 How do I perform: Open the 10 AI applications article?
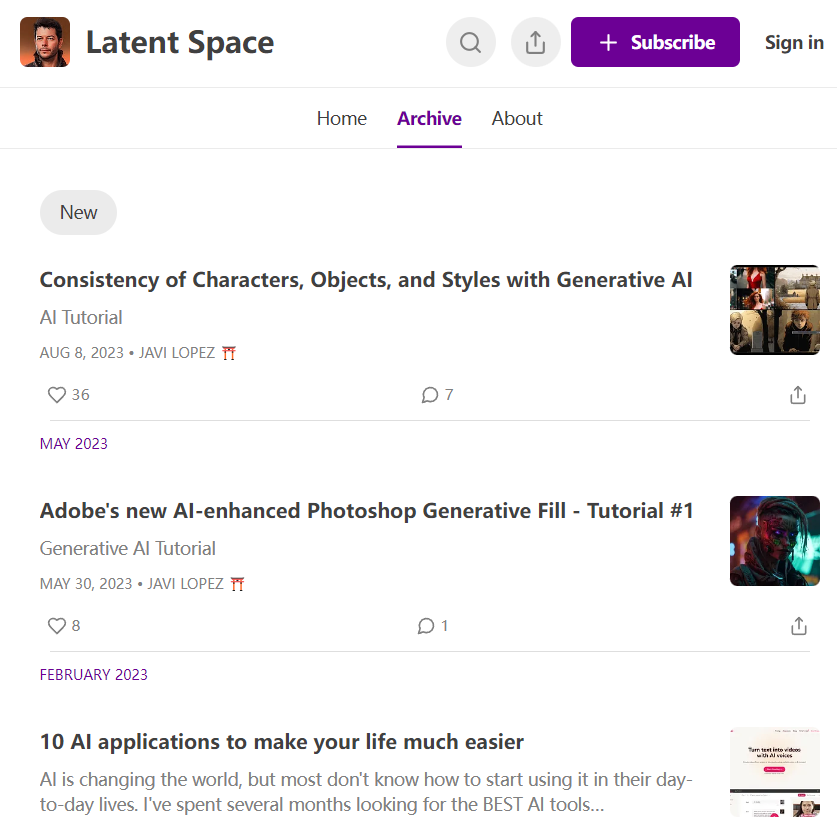tap(281, 742)
